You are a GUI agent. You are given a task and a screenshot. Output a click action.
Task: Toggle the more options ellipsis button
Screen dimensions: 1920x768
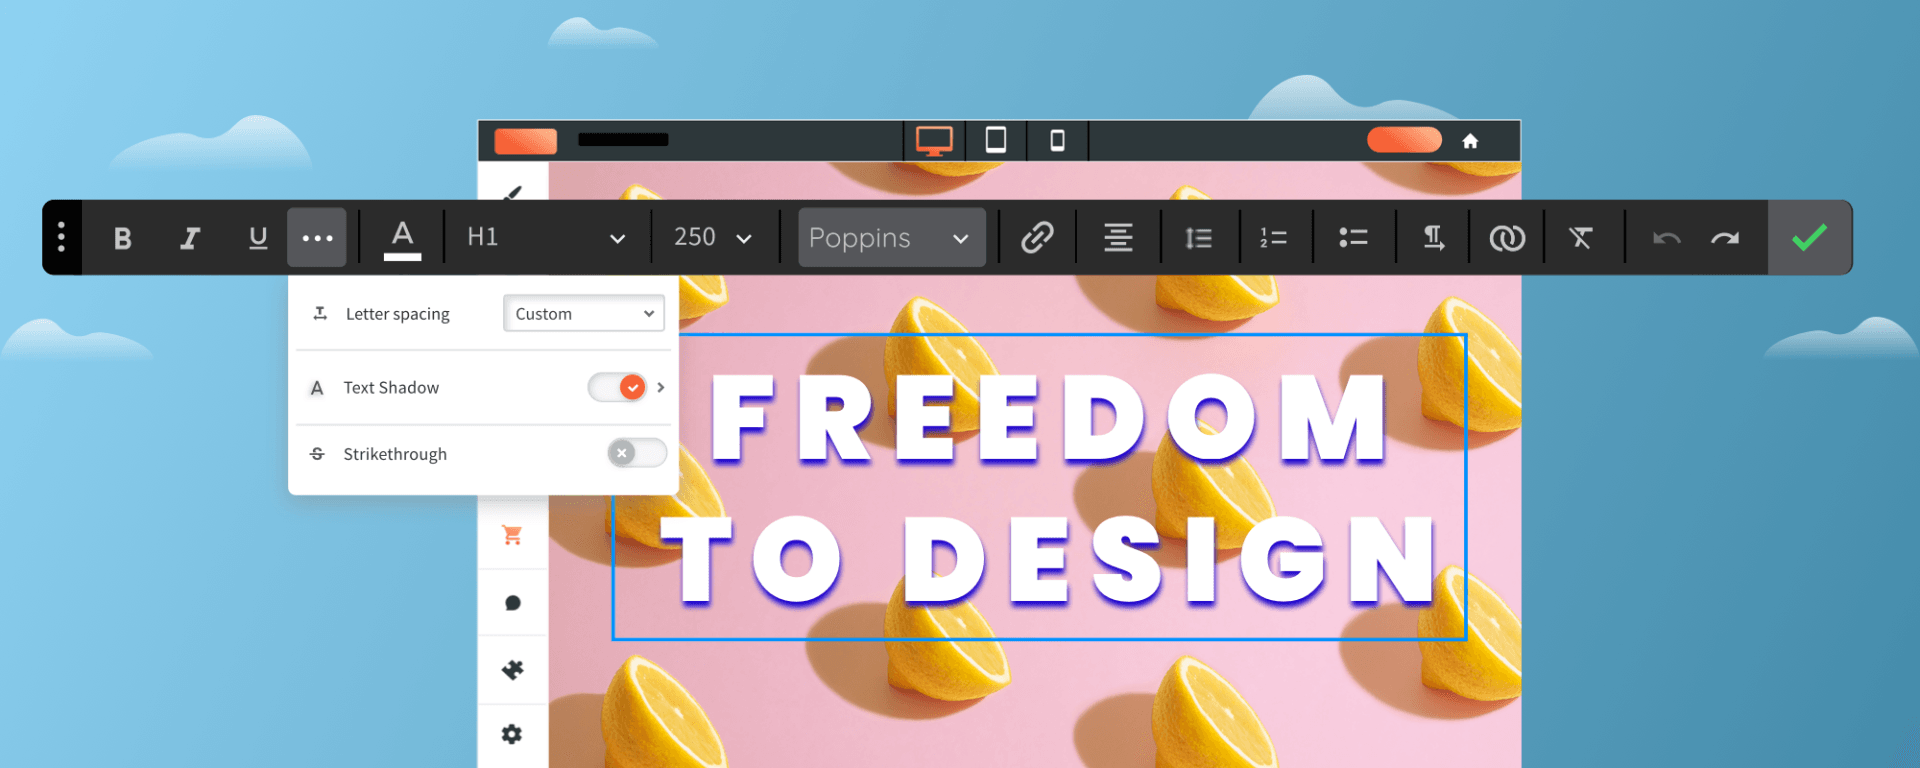click(317, 238)
